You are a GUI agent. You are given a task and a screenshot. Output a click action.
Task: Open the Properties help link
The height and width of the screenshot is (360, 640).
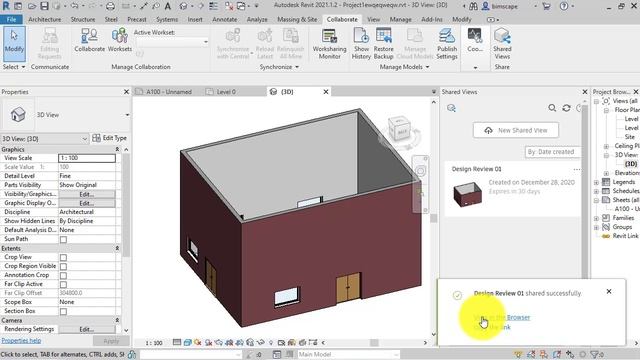coord(21,340)
